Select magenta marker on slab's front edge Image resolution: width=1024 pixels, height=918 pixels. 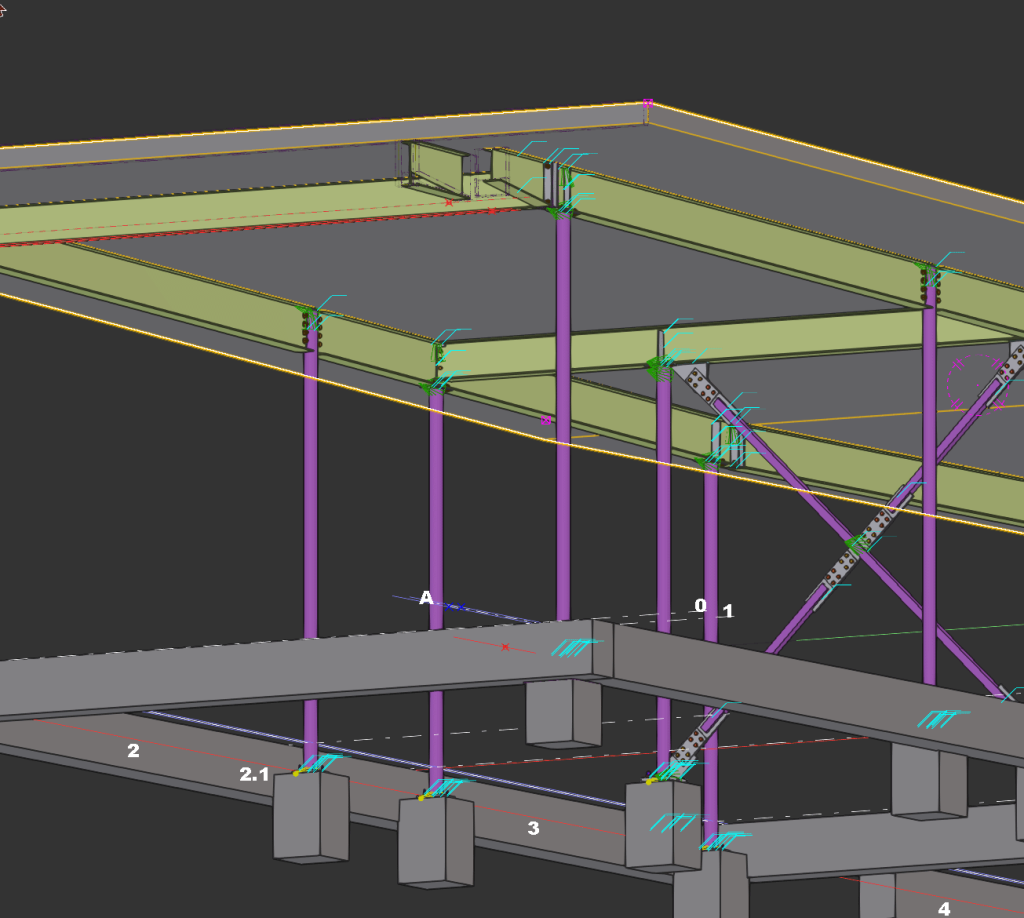(546, 420)
